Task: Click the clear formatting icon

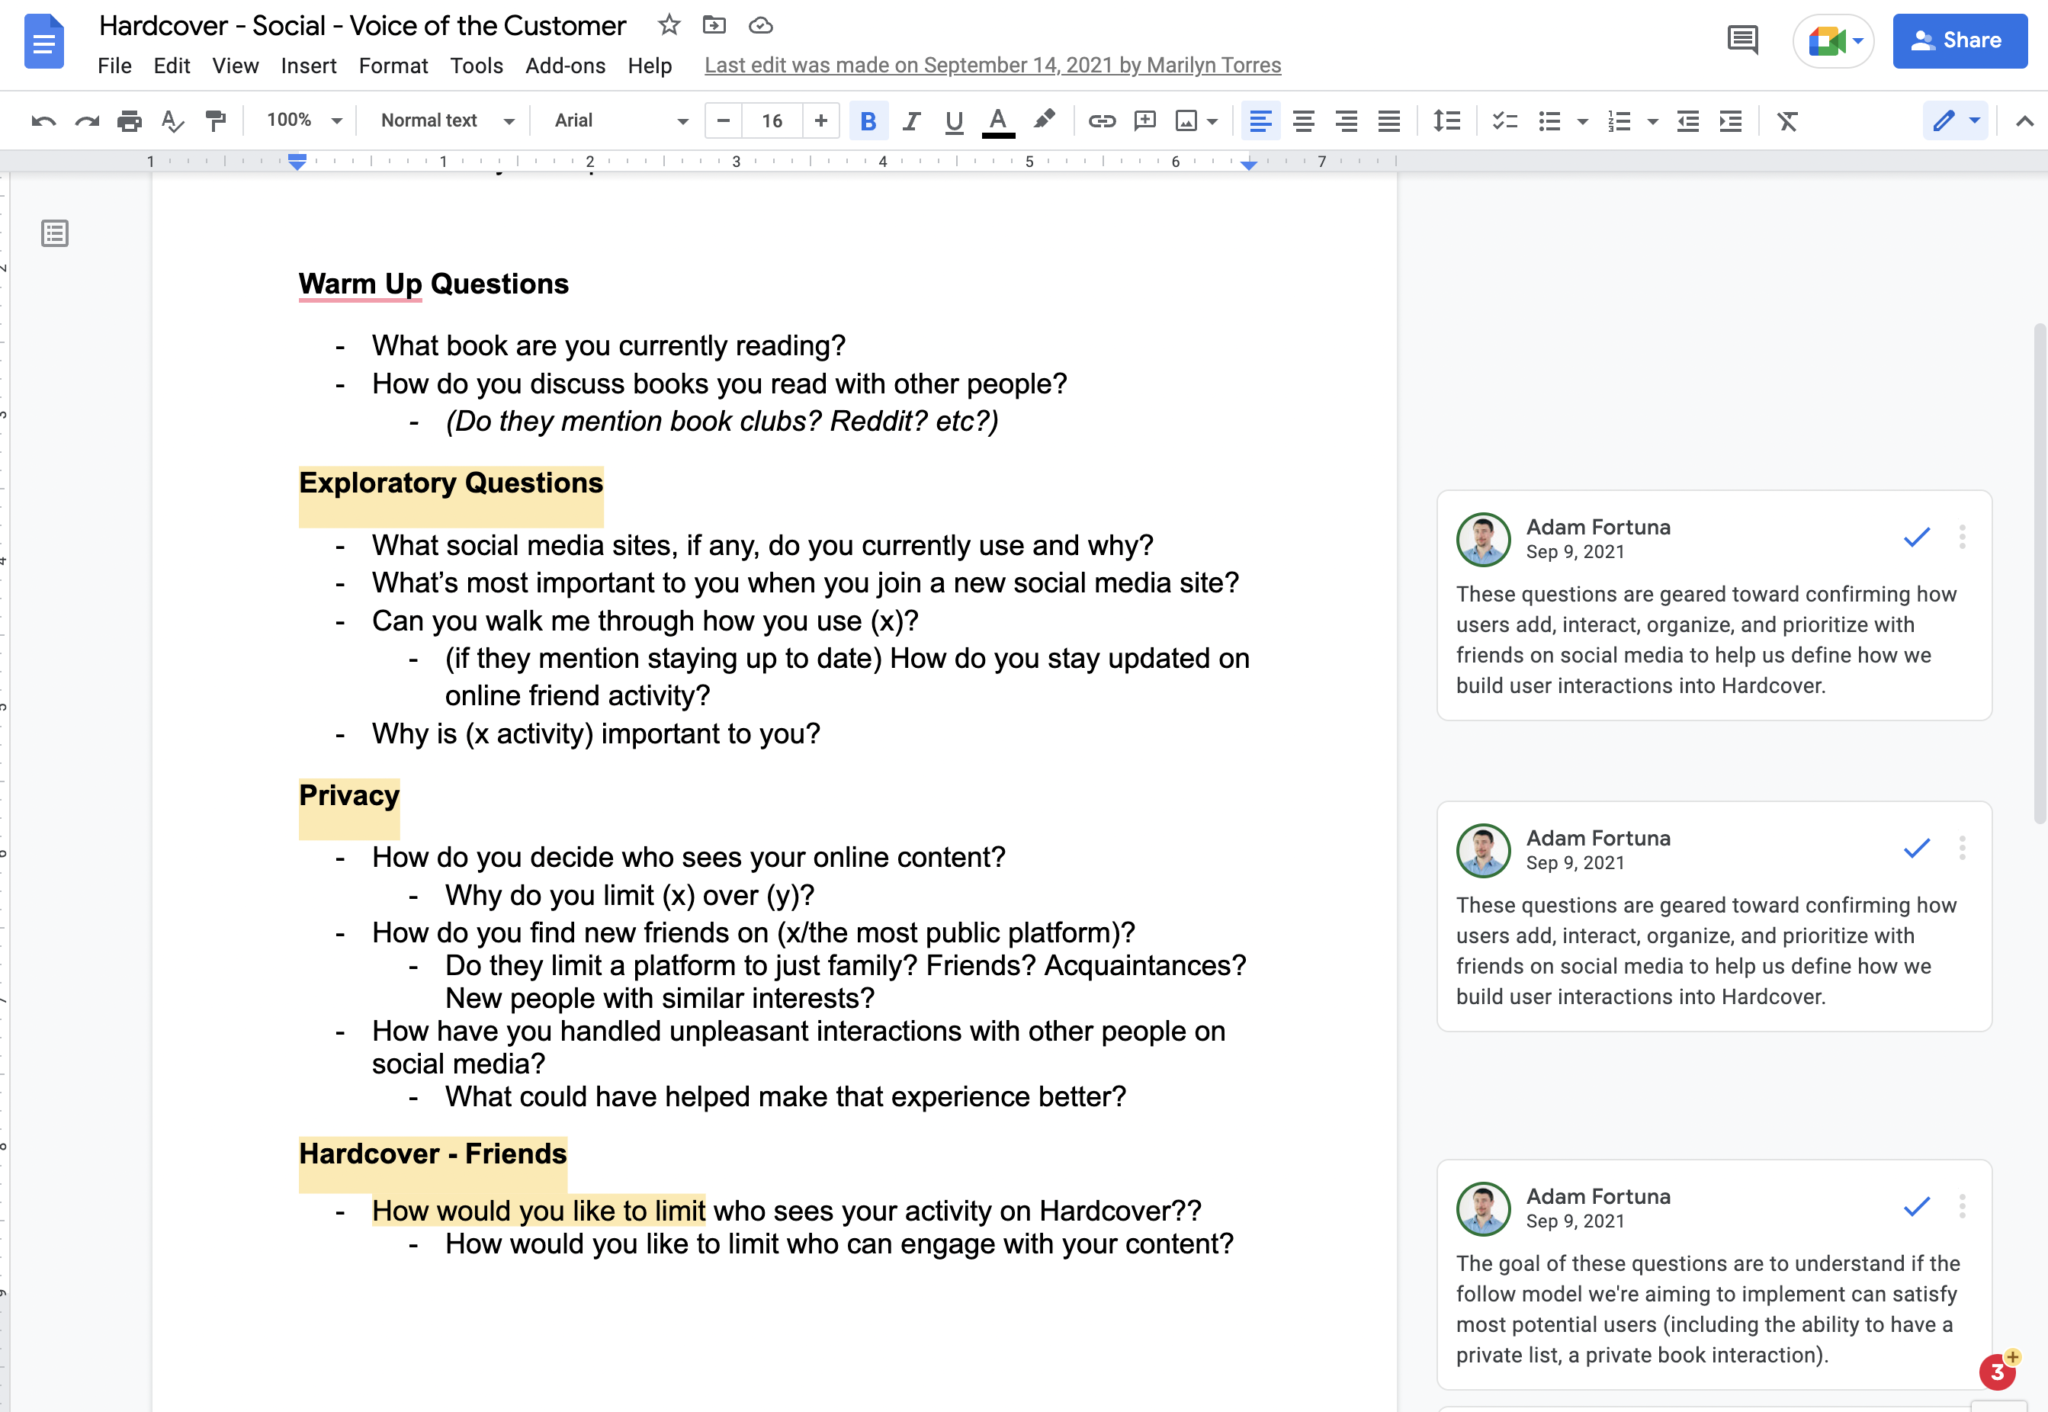Action: (x=1787, y=121)
